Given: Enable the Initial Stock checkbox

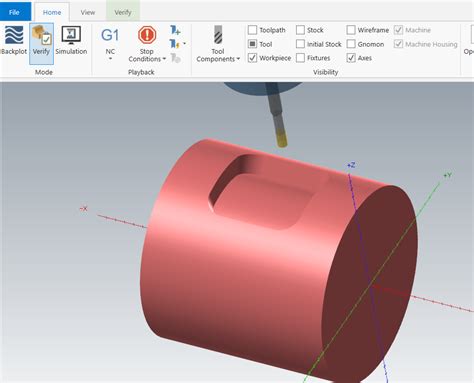Looking at the screenshot, I should [x=300, y=44].
